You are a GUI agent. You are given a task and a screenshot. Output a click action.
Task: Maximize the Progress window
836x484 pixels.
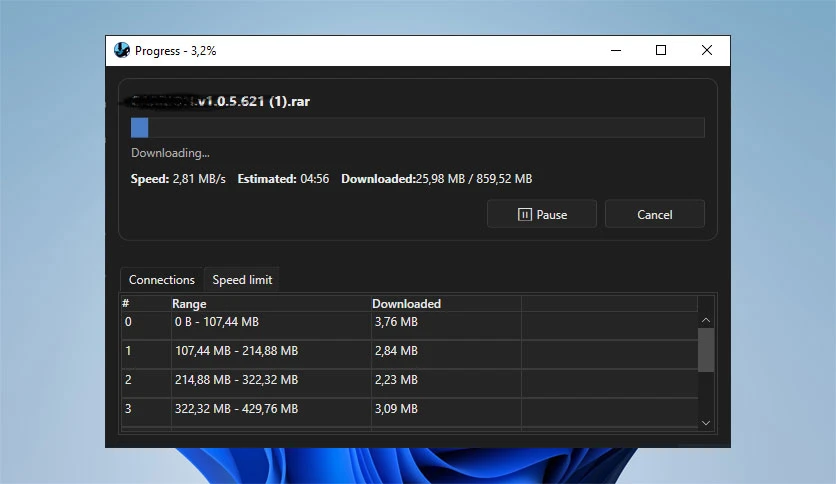point(661,50)
